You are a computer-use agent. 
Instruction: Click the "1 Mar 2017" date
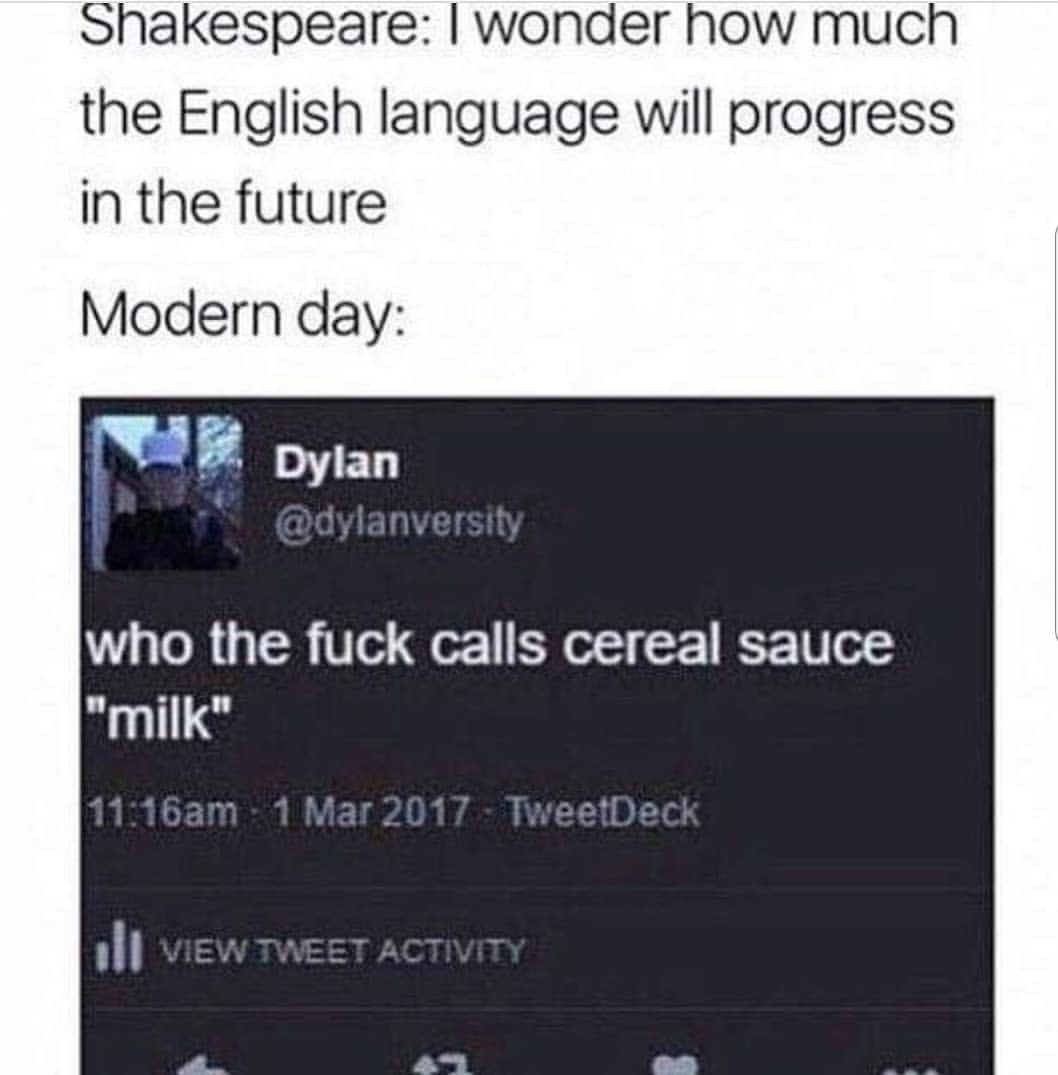(372, 812)
